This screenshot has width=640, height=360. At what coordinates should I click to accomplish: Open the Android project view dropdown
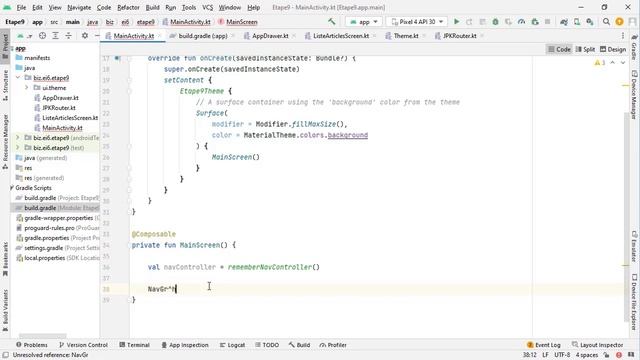tap(24, 36)
